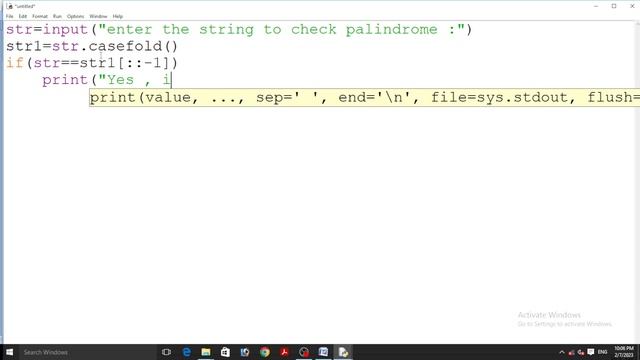Open Microsoft Store from taskbar

(225, 352)
